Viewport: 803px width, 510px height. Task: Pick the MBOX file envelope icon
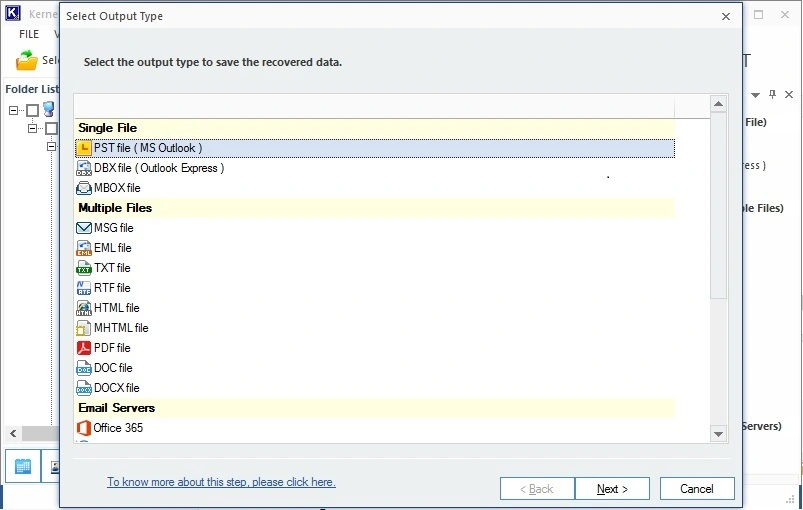coord(84,188)
